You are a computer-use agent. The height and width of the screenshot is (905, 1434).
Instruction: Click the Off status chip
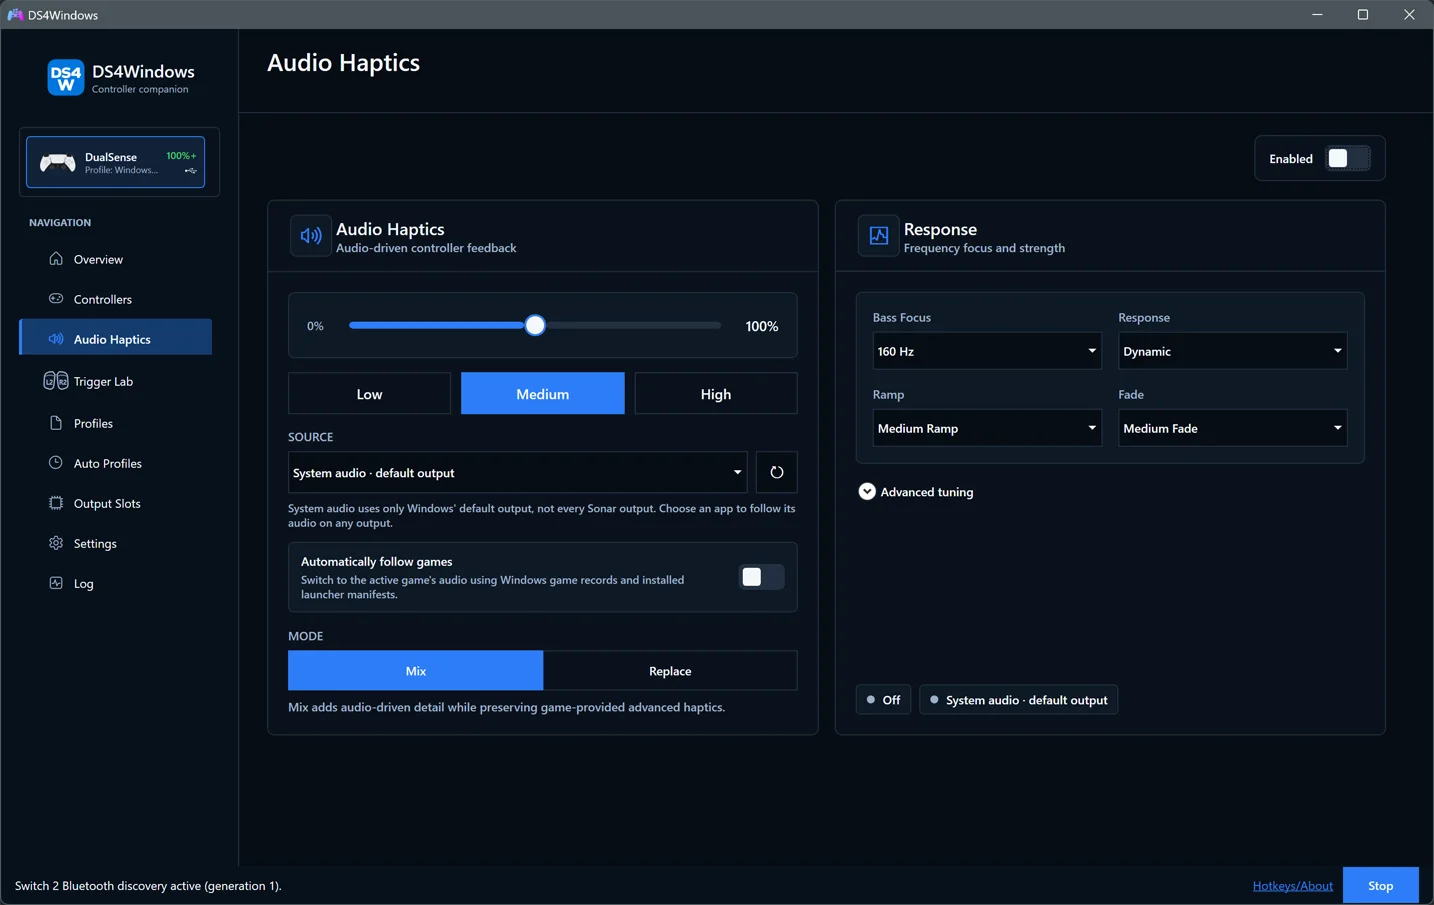883,700
